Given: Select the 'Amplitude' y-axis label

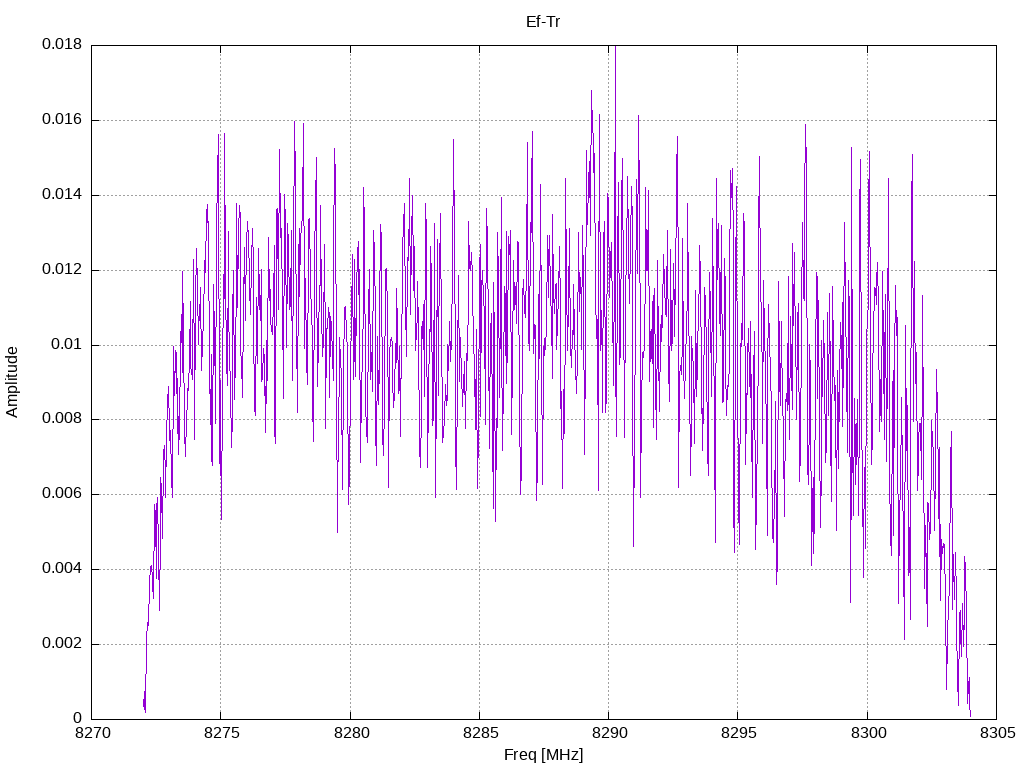Looking at the screenshot, I should (12, 382).
